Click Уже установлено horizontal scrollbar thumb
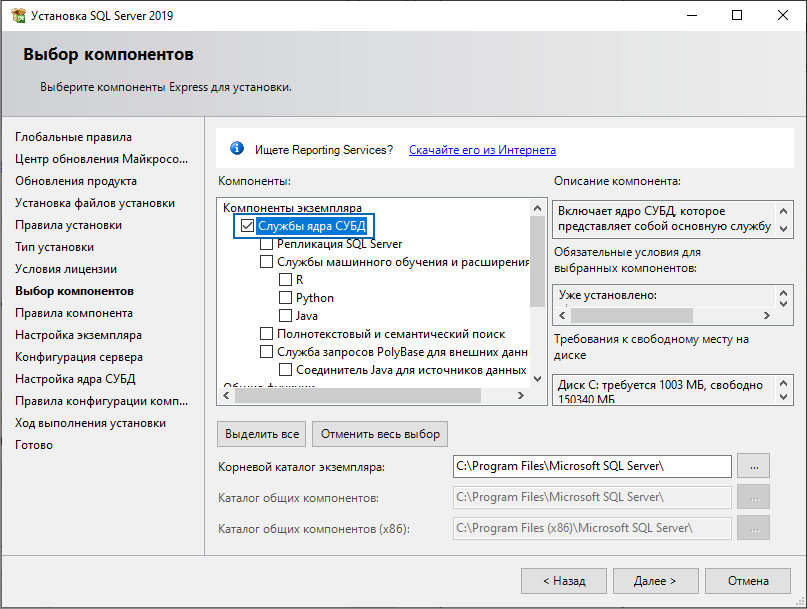The height and width of the screenshot is (609, 807). point(632,315)
